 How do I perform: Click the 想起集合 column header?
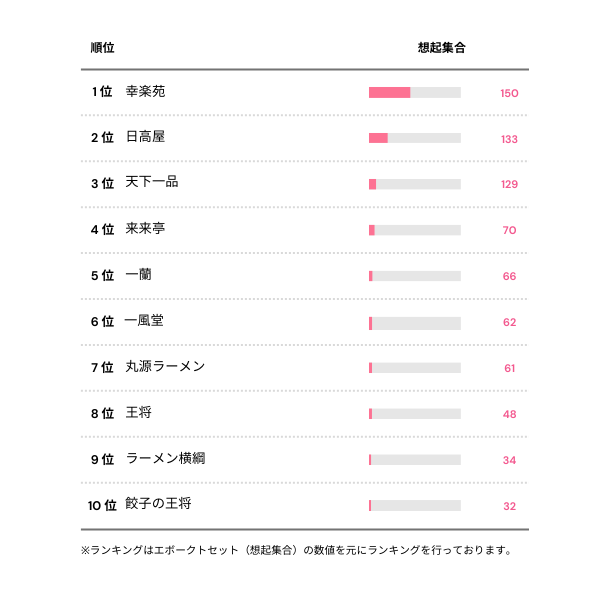click(441, 47)
